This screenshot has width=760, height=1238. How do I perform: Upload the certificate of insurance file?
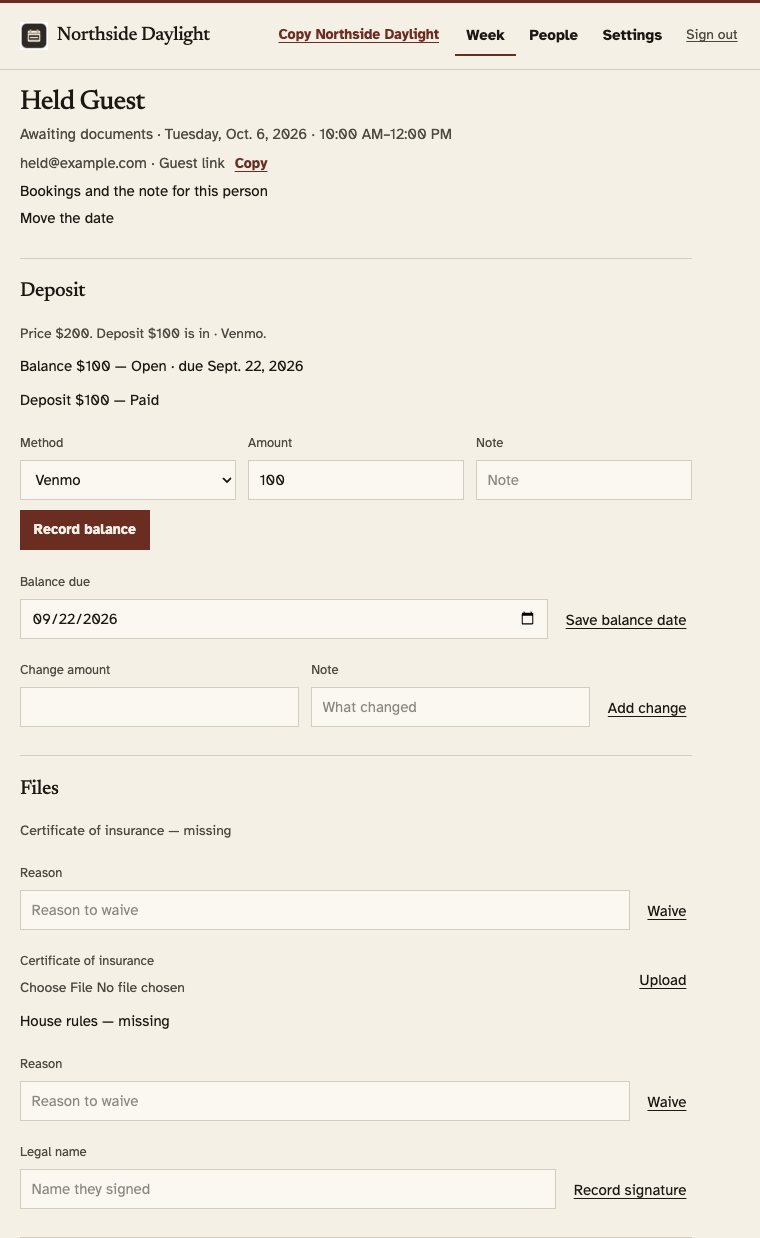point(663,980)
